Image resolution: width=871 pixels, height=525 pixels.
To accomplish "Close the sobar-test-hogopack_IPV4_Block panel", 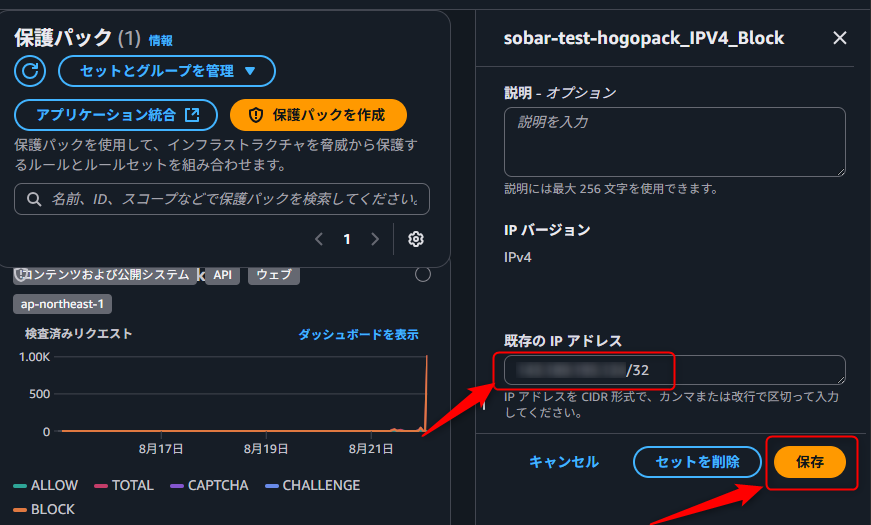I will (840, 38).
